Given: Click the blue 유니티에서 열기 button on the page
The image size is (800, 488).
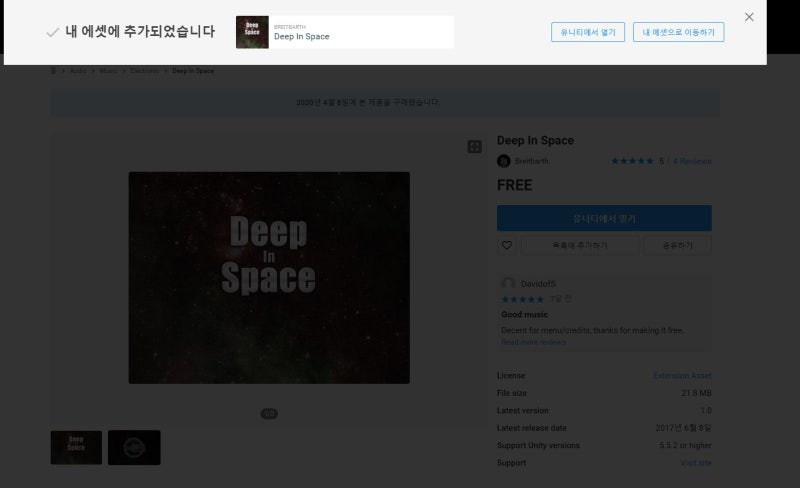Looking at the screenshot, I should coord(604,218).
